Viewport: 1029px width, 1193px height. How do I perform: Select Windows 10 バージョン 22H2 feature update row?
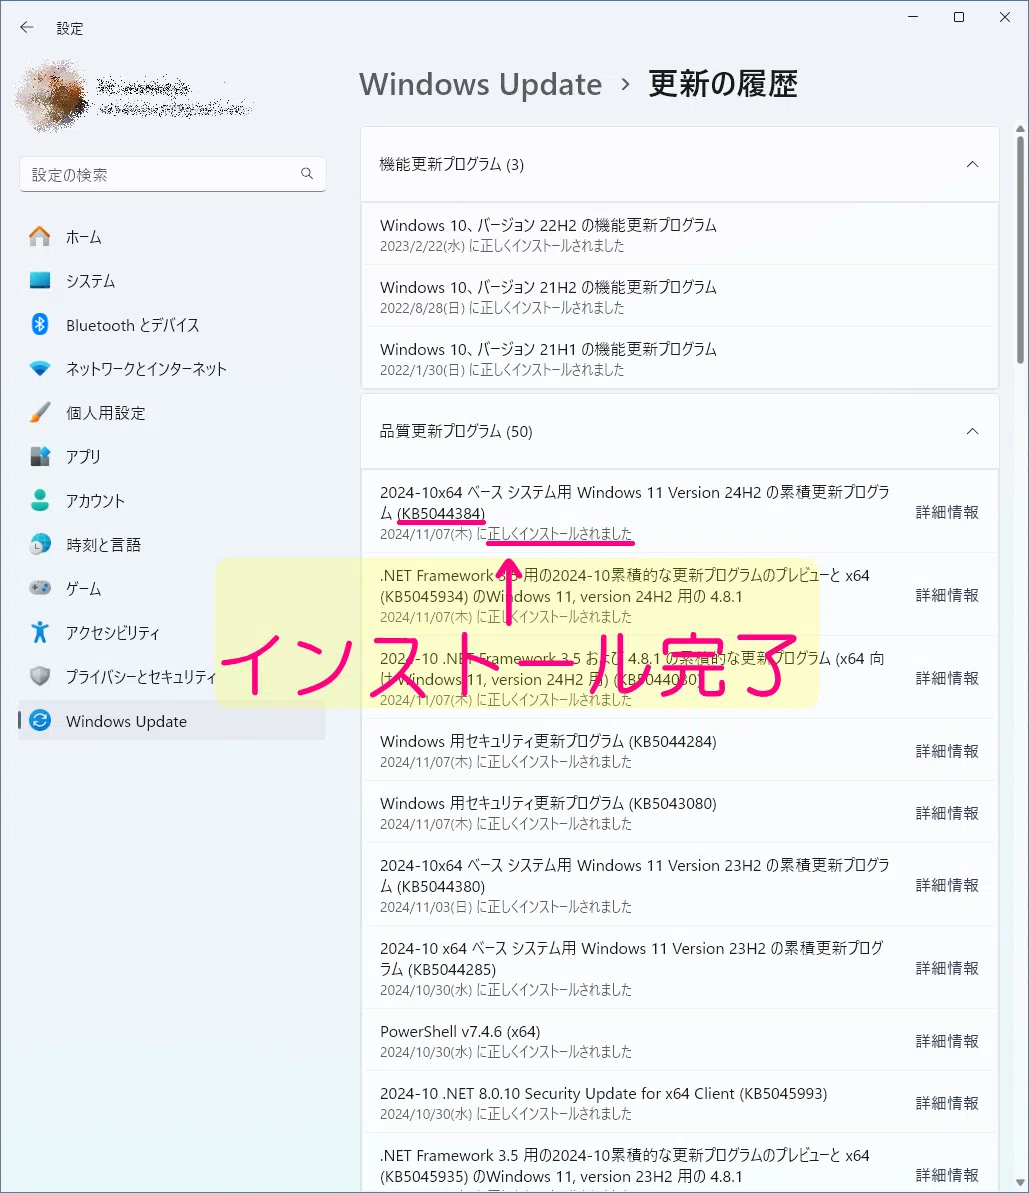(x=680, y=234)
